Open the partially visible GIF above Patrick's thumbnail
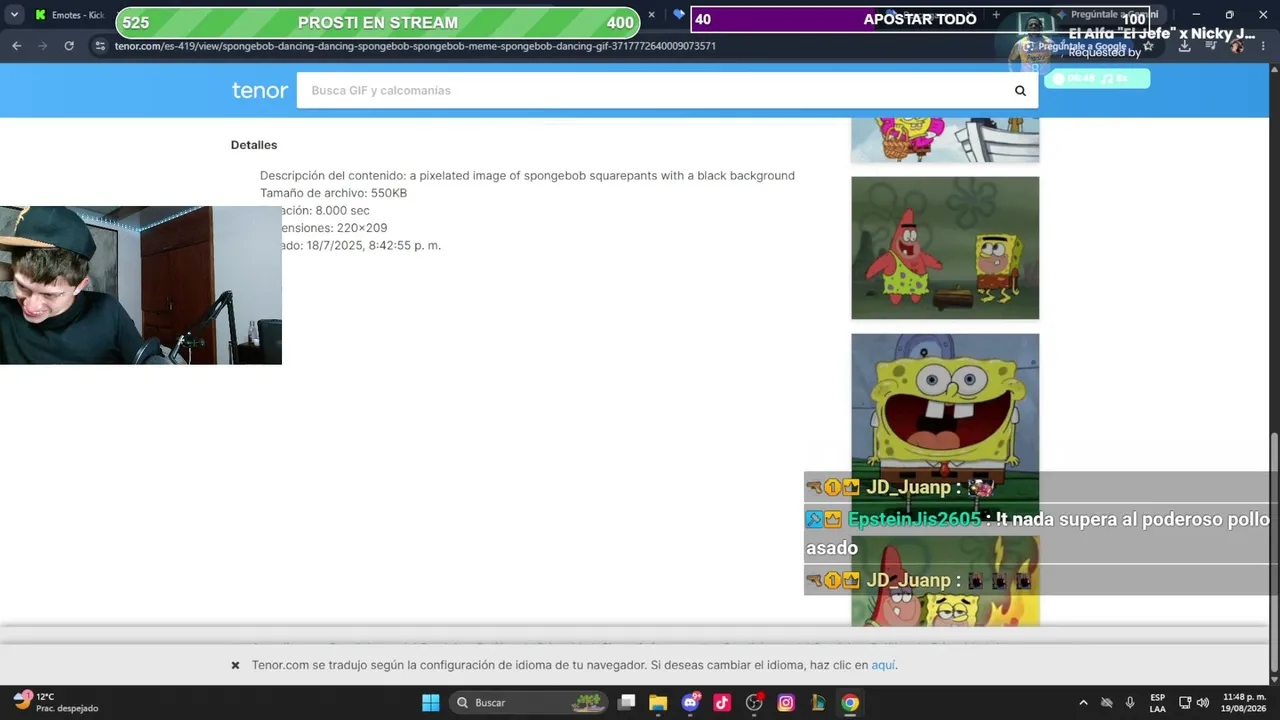The width and height of the screenshot is (1280, 720). pos(945,140)
